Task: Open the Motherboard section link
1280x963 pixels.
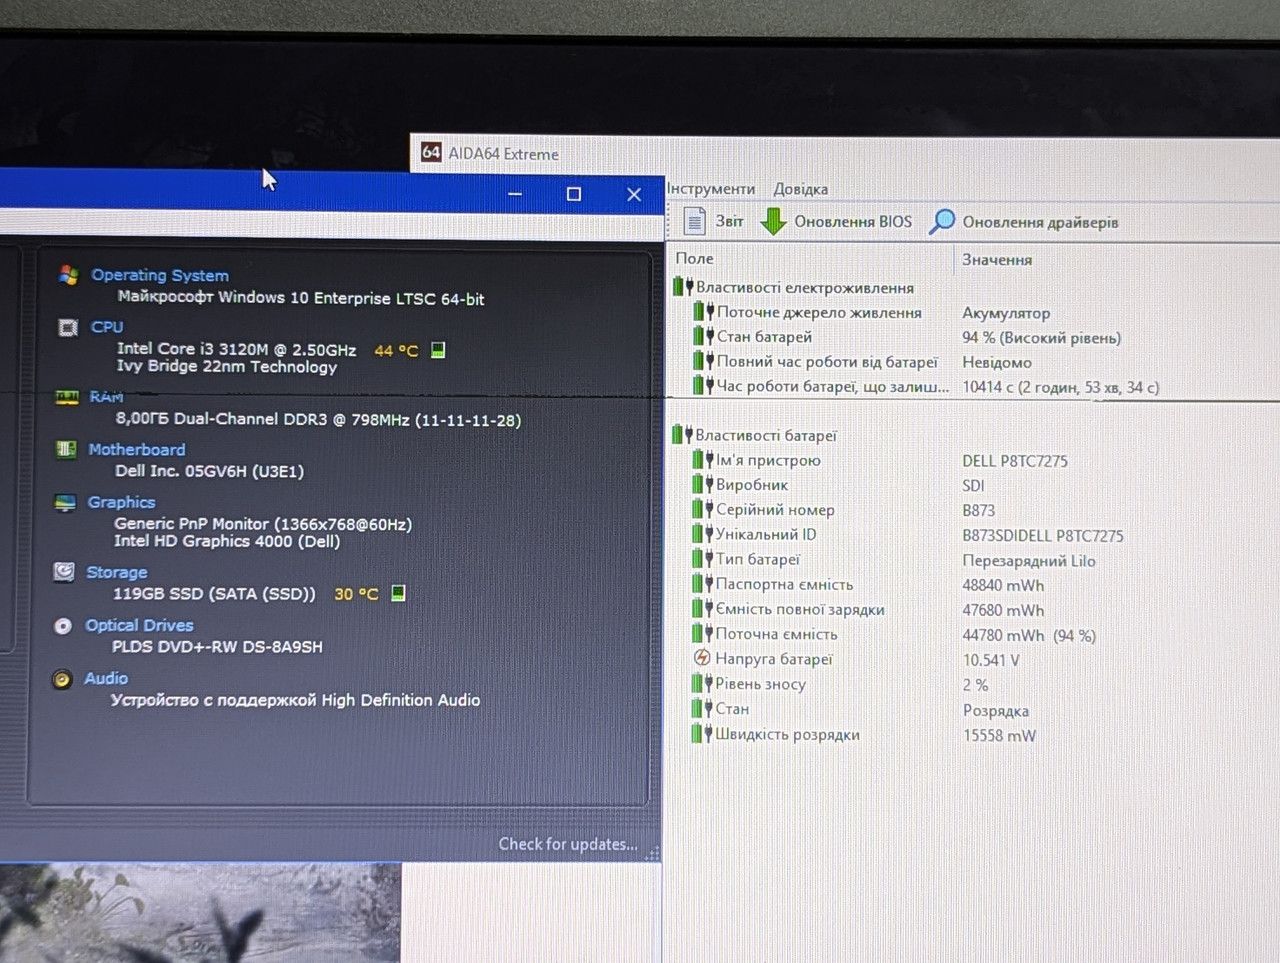Action: (x=136, y=450)
